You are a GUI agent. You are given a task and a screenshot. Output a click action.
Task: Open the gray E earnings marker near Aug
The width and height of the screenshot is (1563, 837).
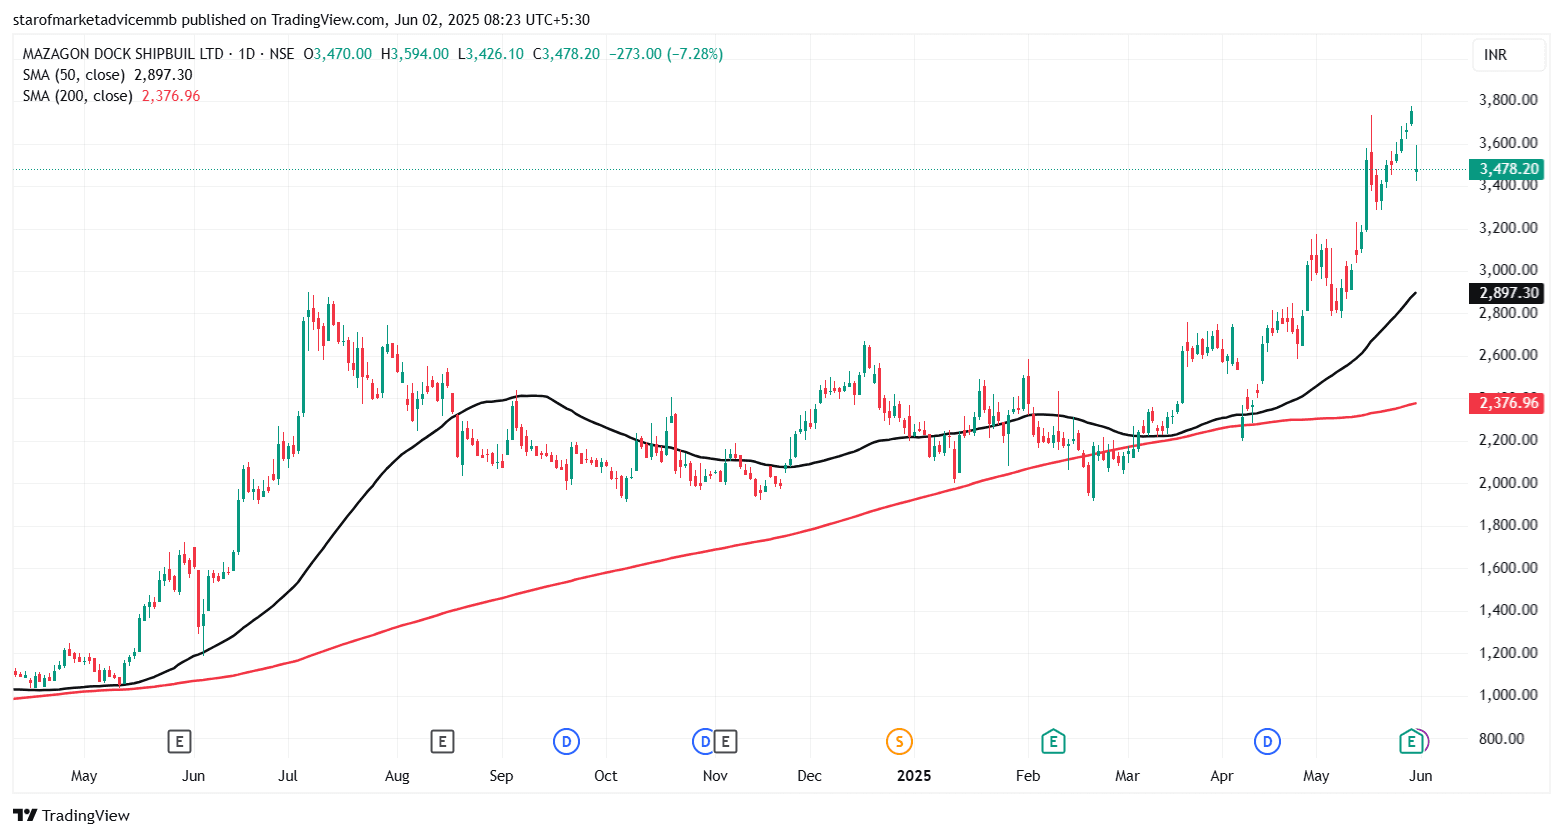(x=442, y=741)
